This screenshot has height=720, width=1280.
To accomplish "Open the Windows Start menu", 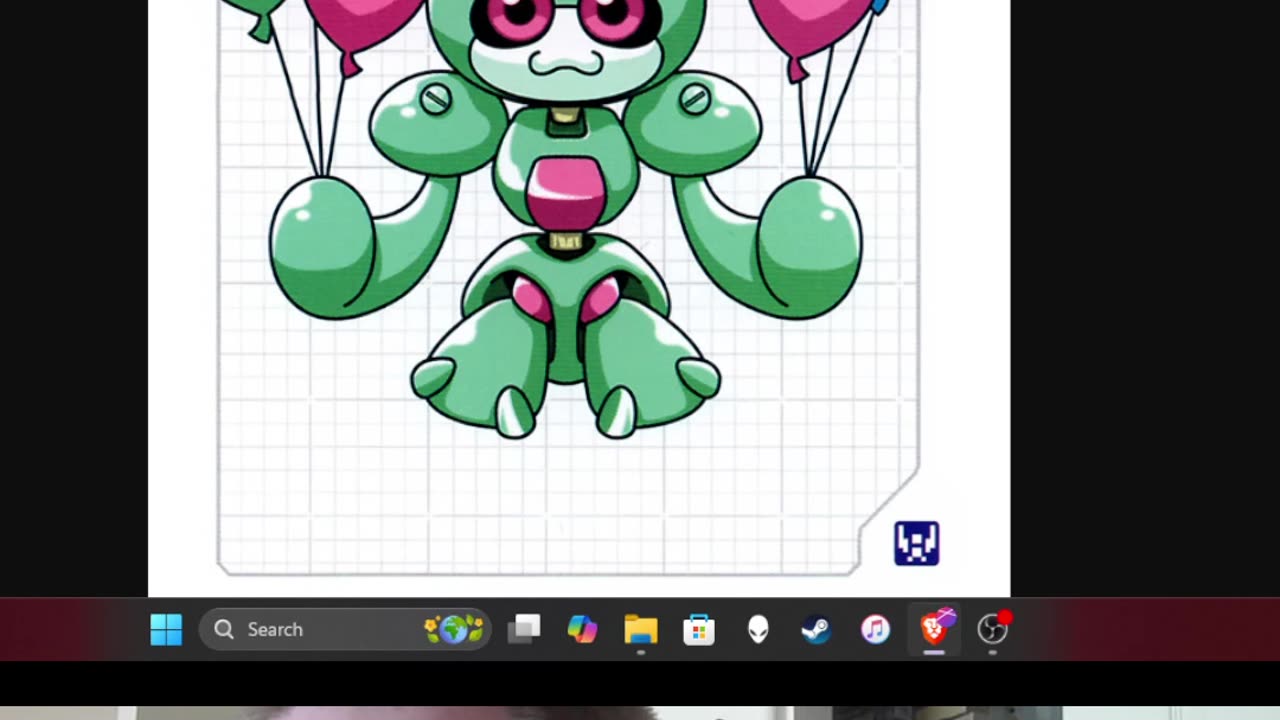I will pos(166,629).
